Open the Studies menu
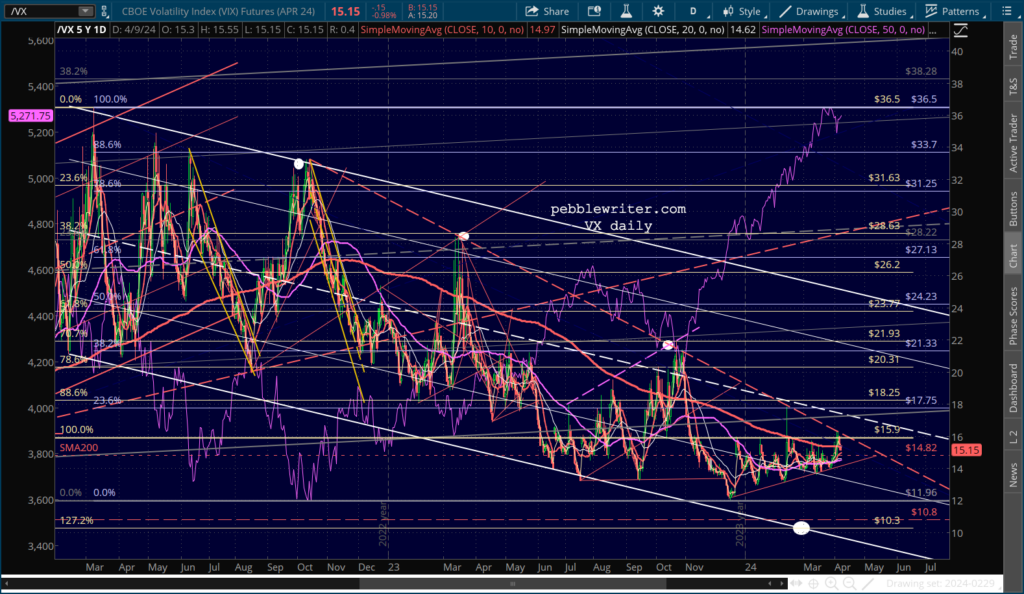The height and width of the screenshot is (594, 1024). (x=884, y=11)
